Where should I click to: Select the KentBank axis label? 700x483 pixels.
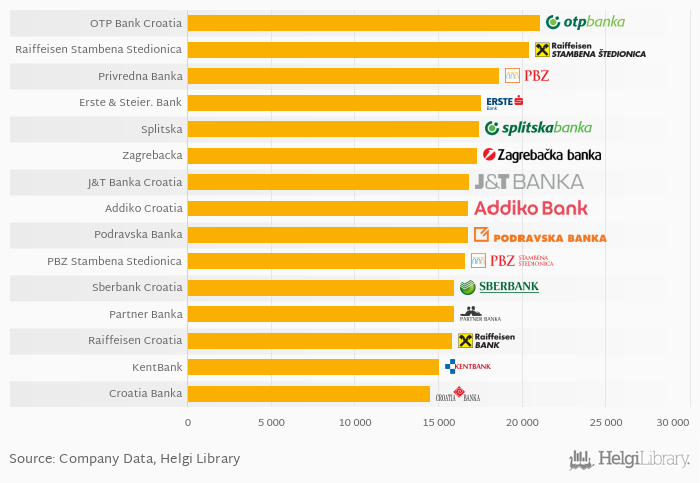tap(157, 367)
